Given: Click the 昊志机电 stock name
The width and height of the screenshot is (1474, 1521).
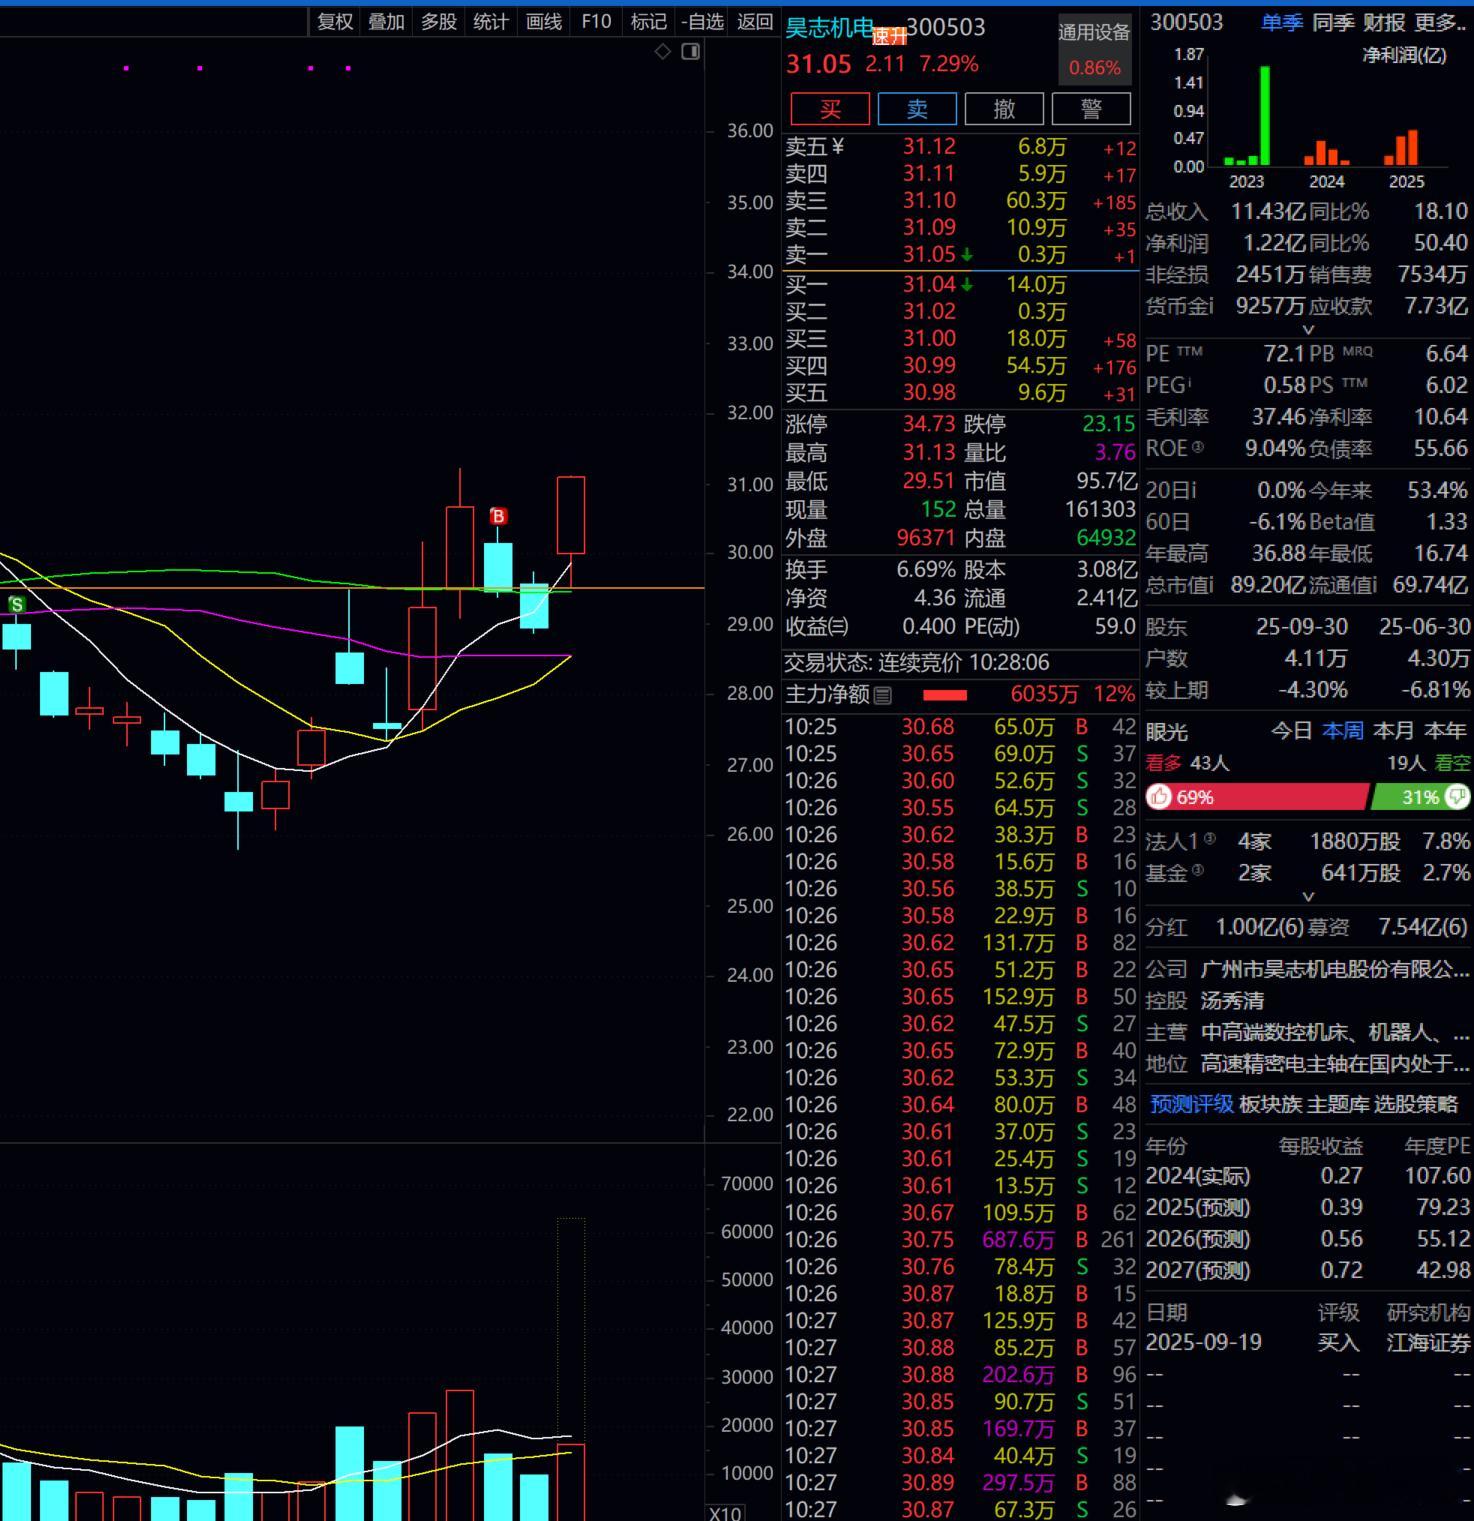Looking at the screenshot, I should click(x=829, y=28).
